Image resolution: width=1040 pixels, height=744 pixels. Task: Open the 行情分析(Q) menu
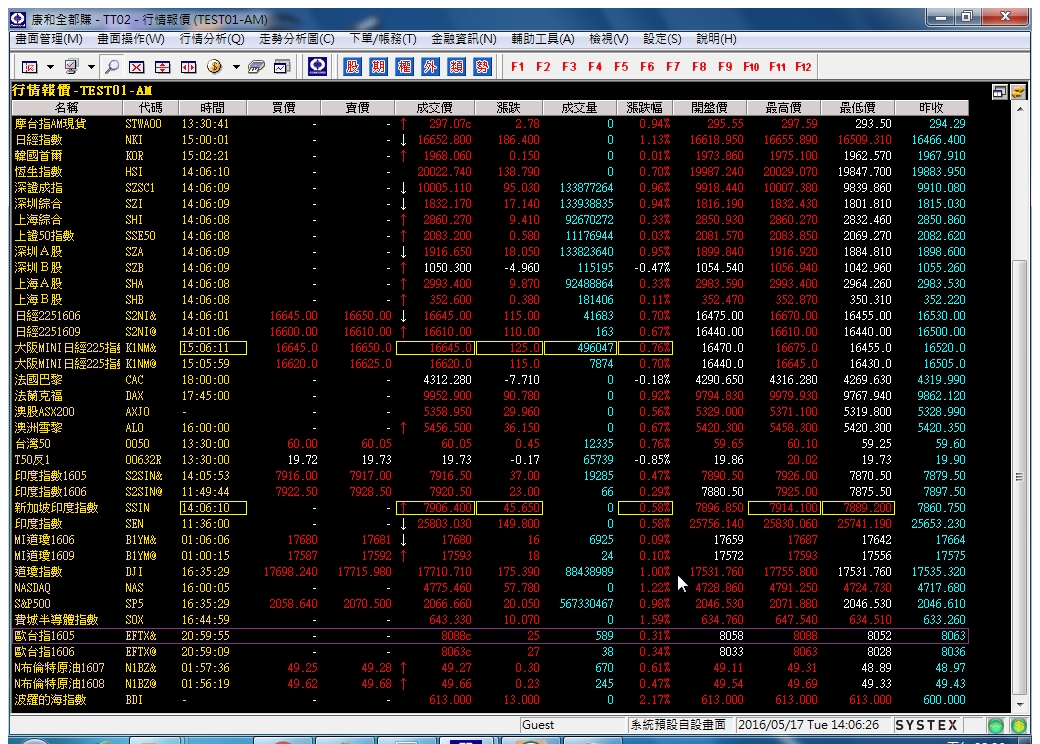pyautogui.click(x=212, y=39)
